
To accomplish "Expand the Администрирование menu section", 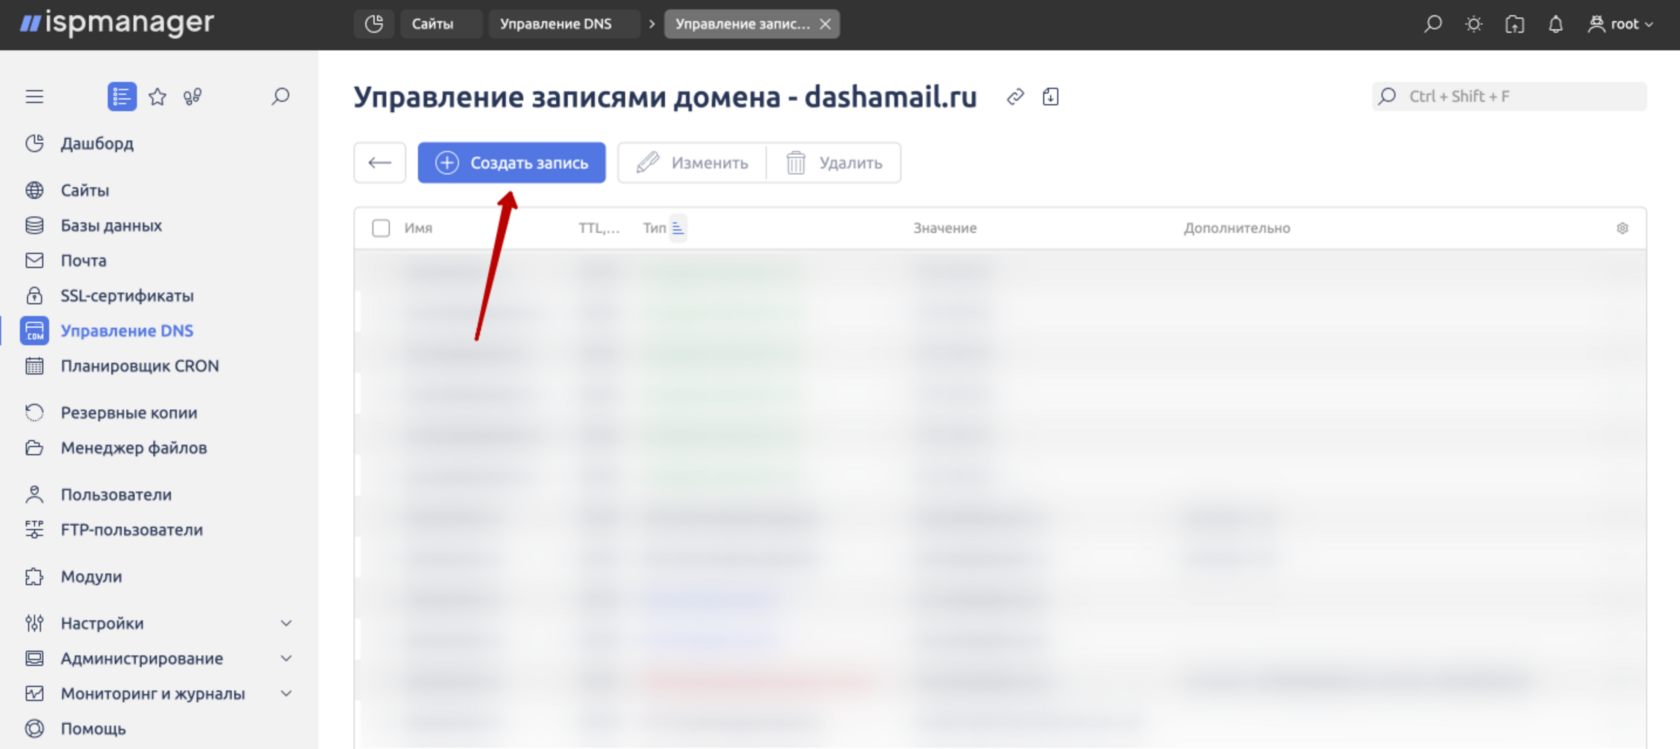I will click(286, 658).
